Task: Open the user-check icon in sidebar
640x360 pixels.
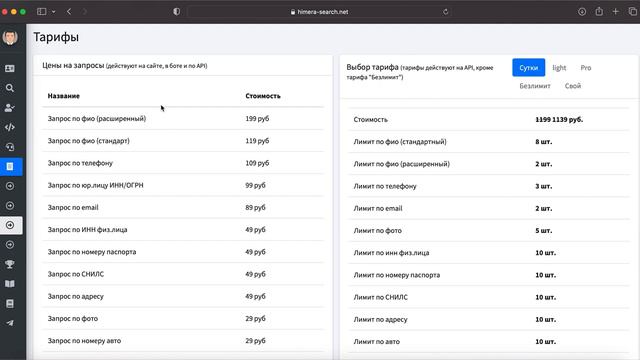Action: 10,108
